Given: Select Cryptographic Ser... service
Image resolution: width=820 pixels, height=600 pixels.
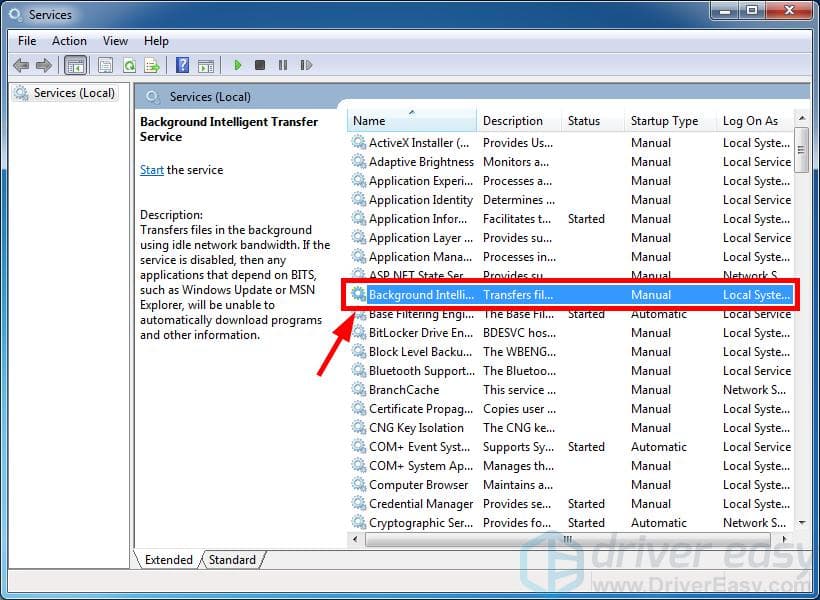Looking at the screenshot, I should point(571,523).
